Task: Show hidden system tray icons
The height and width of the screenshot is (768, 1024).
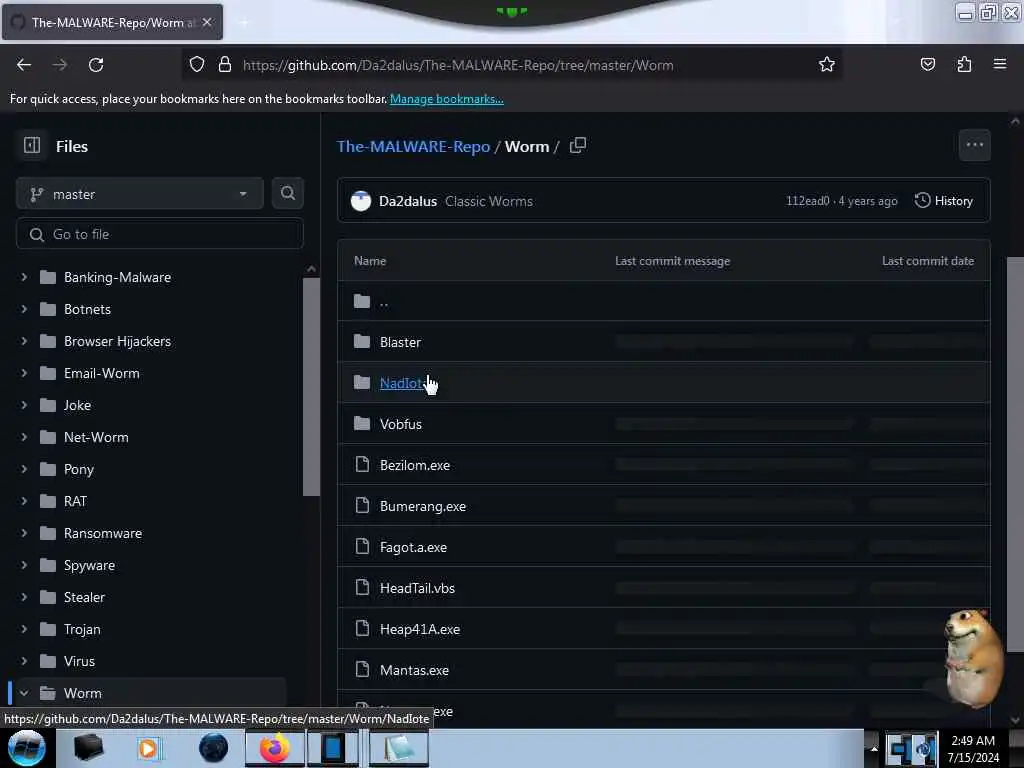Action: click(x=874, y=748)
